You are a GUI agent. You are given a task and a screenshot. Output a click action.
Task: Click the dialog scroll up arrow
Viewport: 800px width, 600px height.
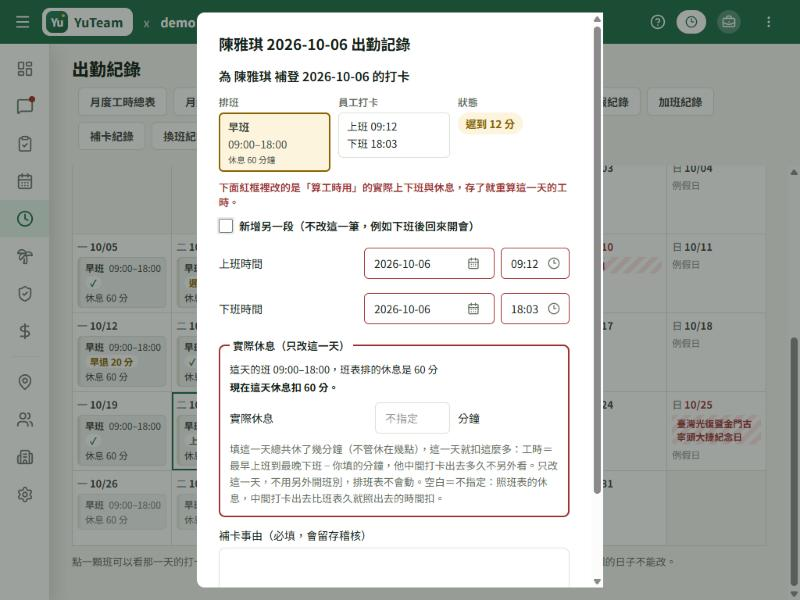coord(597,19)
